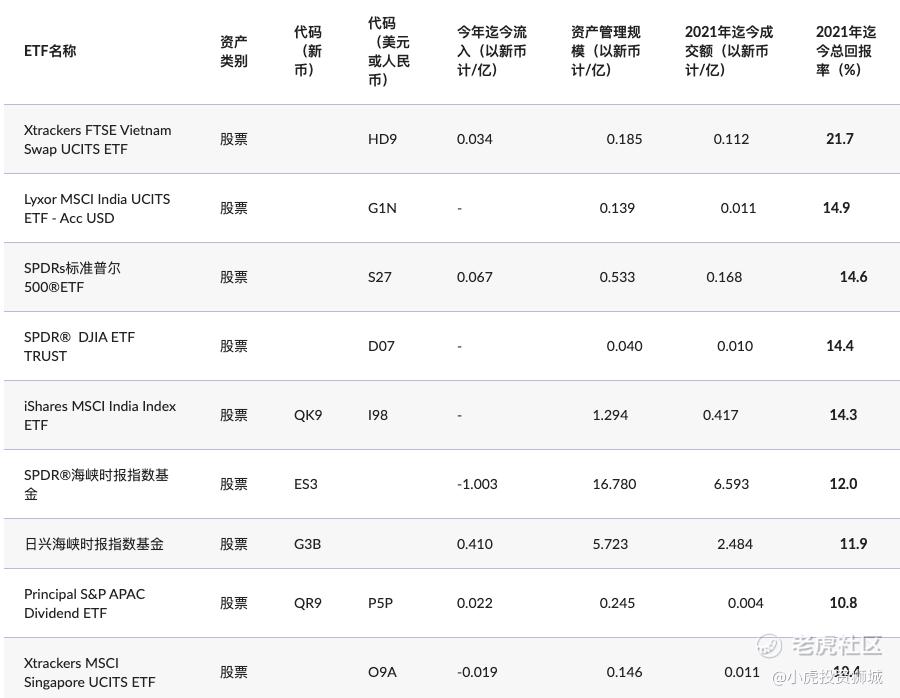Click ticker code O9A
The image size is (900, 698).
[x=382, y=672]
